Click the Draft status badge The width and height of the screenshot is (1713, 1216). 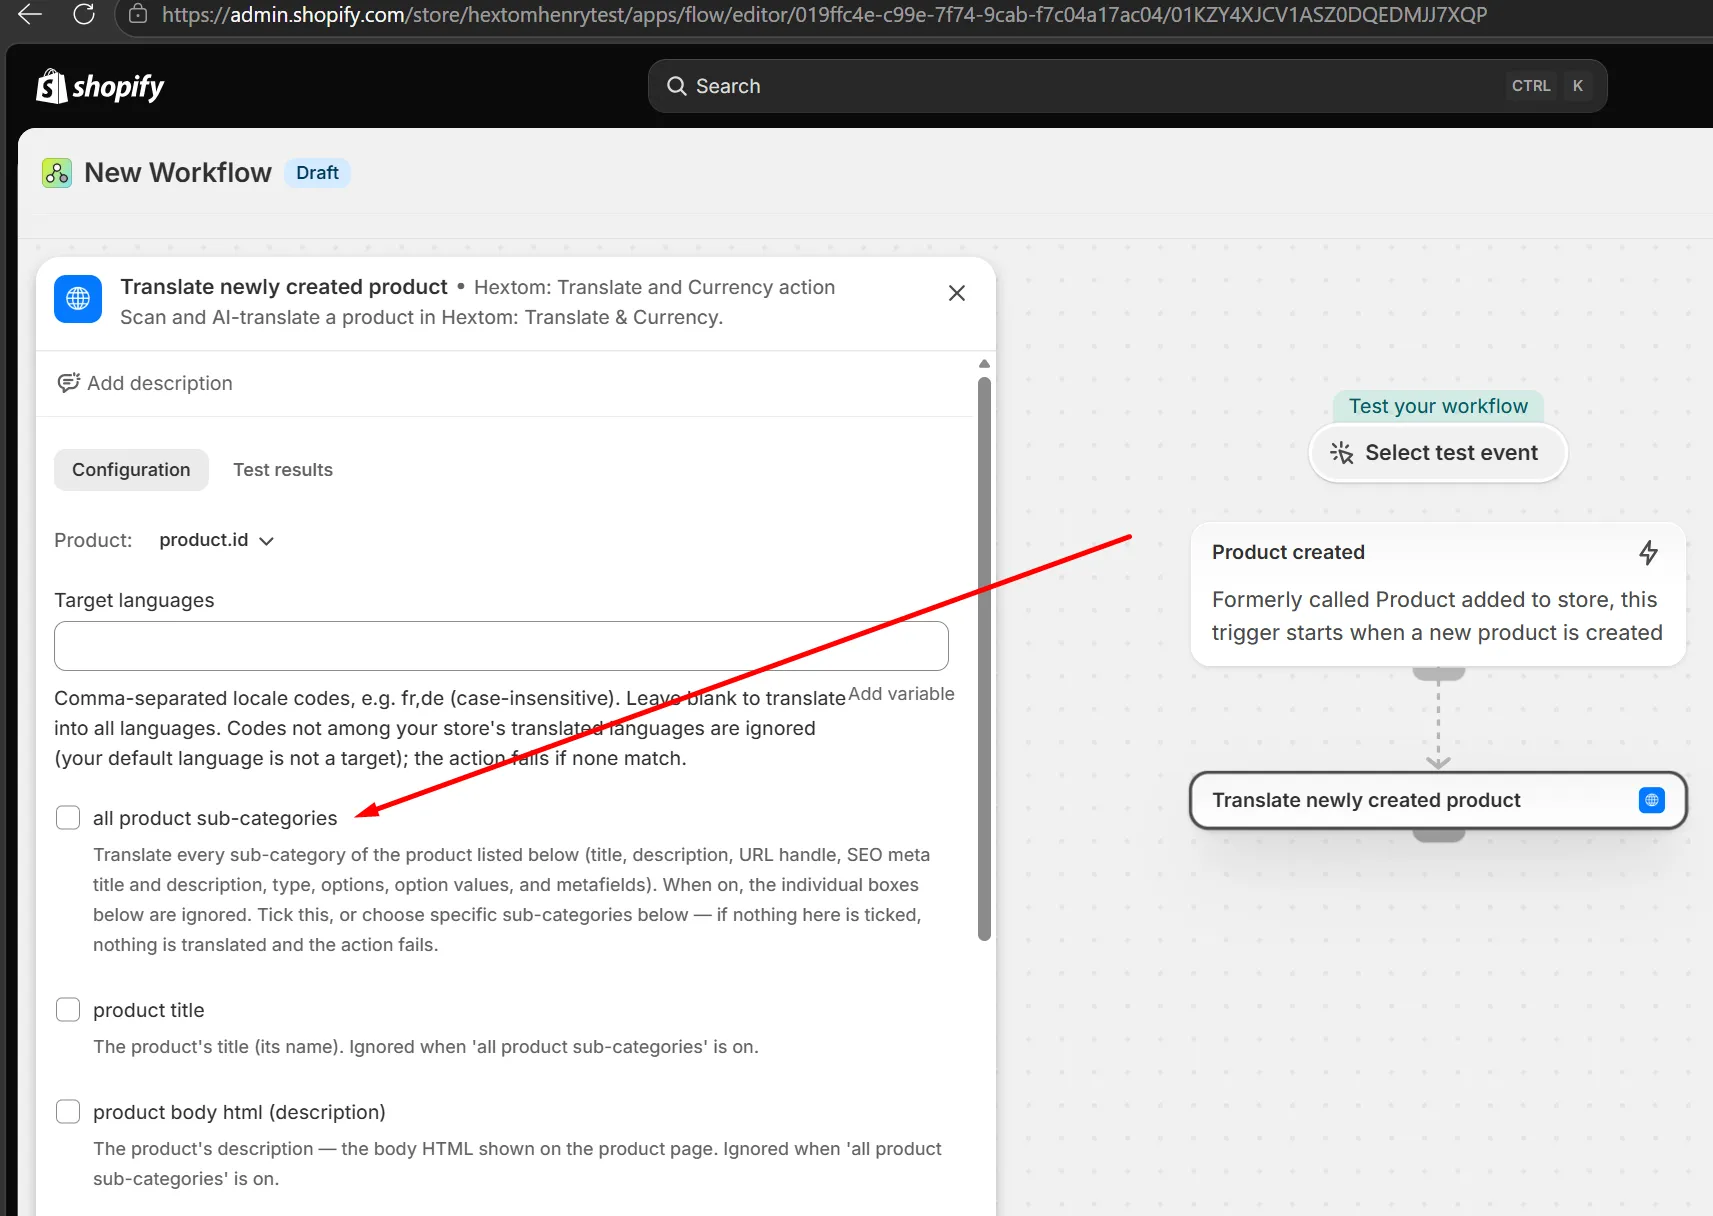pos(317,173)
